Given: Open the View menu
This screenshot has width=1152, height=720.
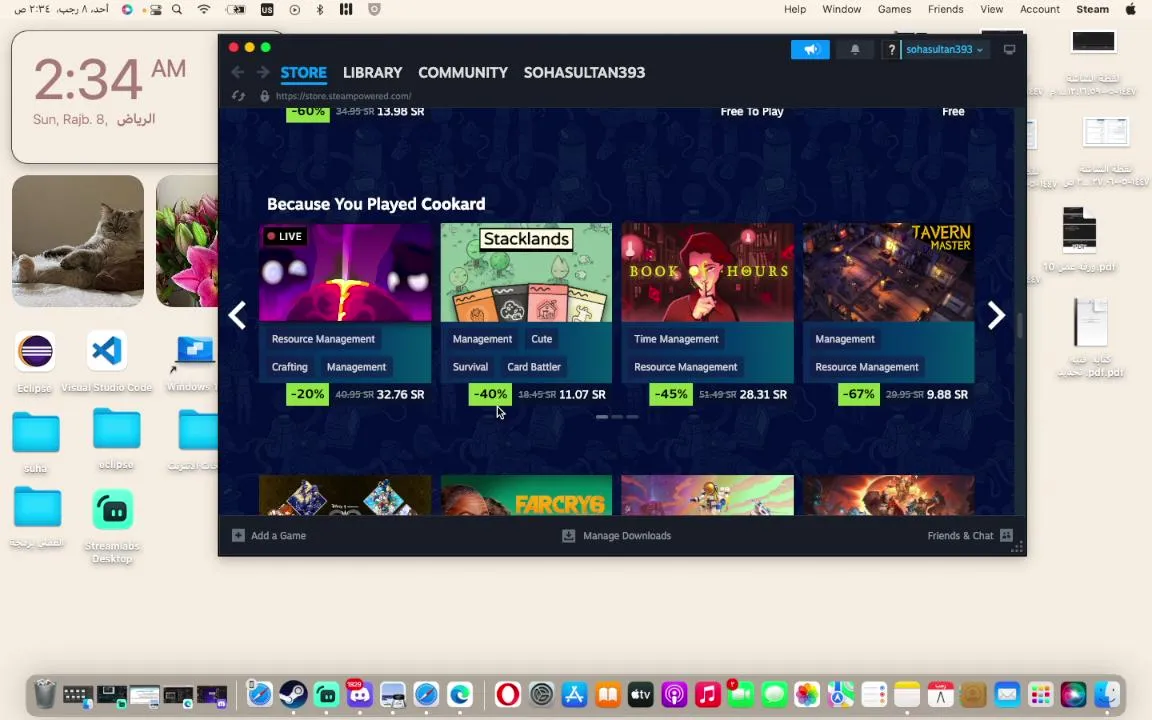Looking at the screenshot, I should pyautogui.click(x=991, y=10).
